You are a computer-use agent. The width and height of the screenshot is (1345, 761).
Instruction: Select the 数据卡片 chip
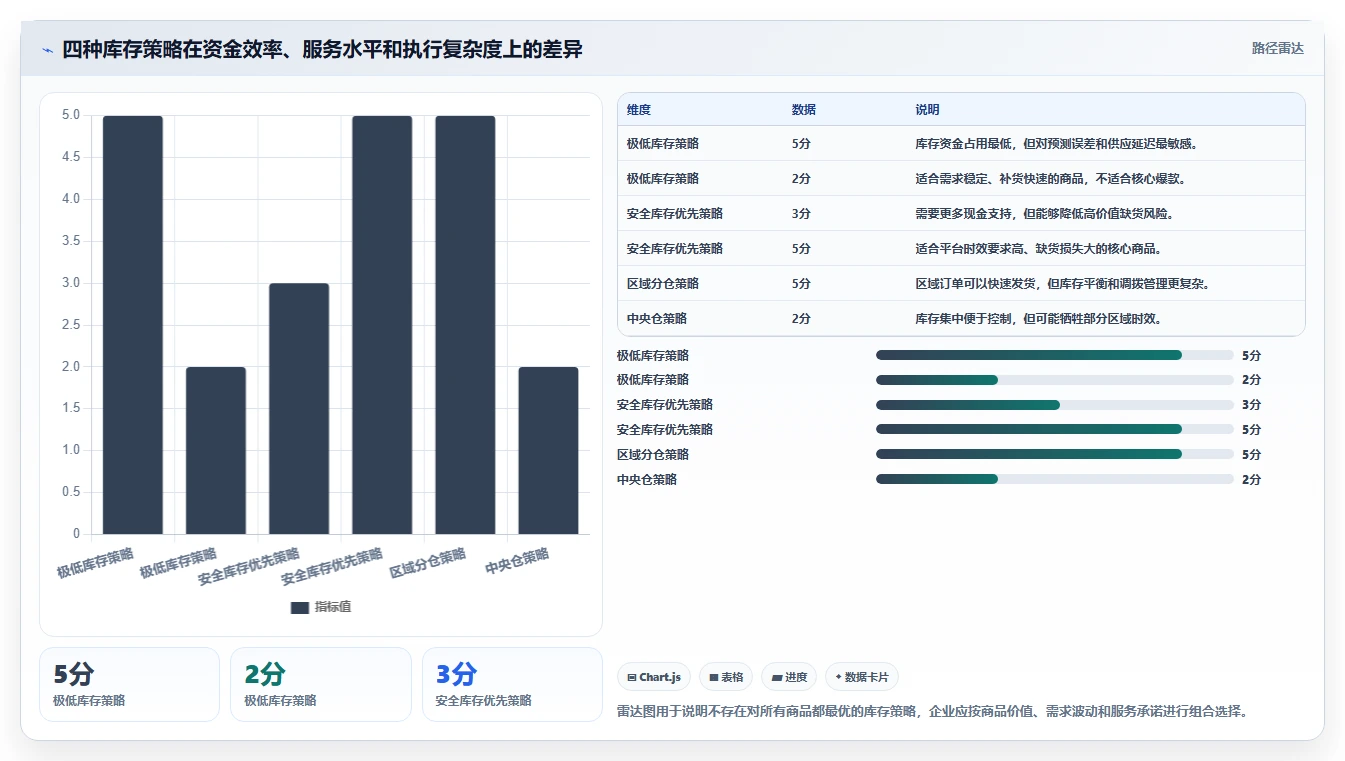(x=862, y=677)
